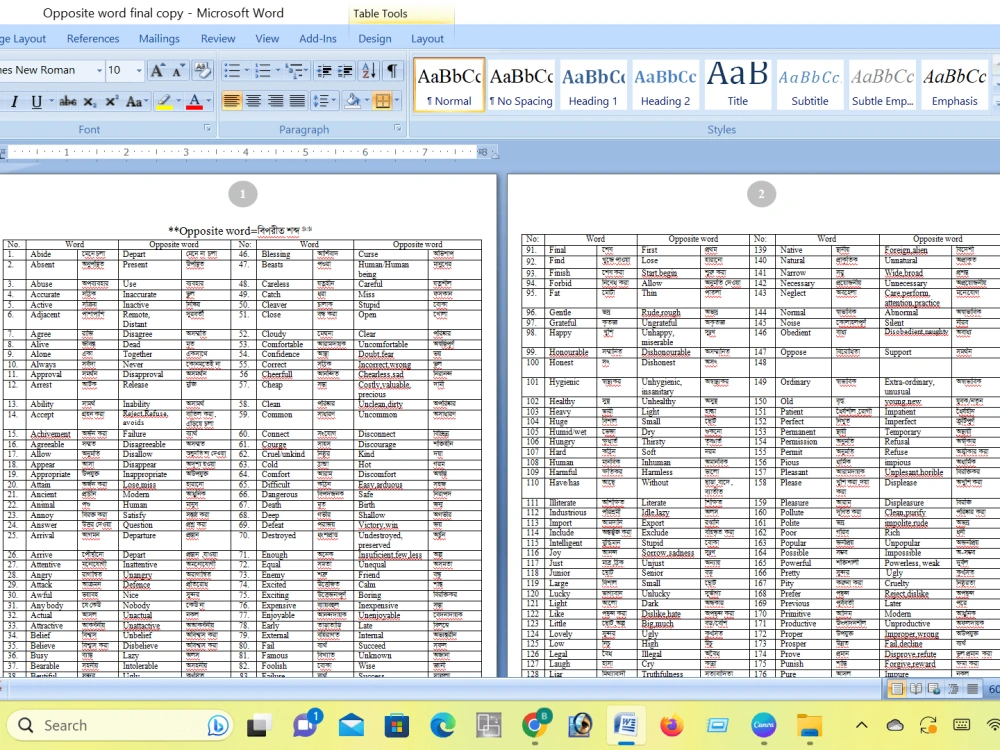This screenshot has height=750, width=1000.
Task: Apply the Normal style
Action: [x=449, y=85]
